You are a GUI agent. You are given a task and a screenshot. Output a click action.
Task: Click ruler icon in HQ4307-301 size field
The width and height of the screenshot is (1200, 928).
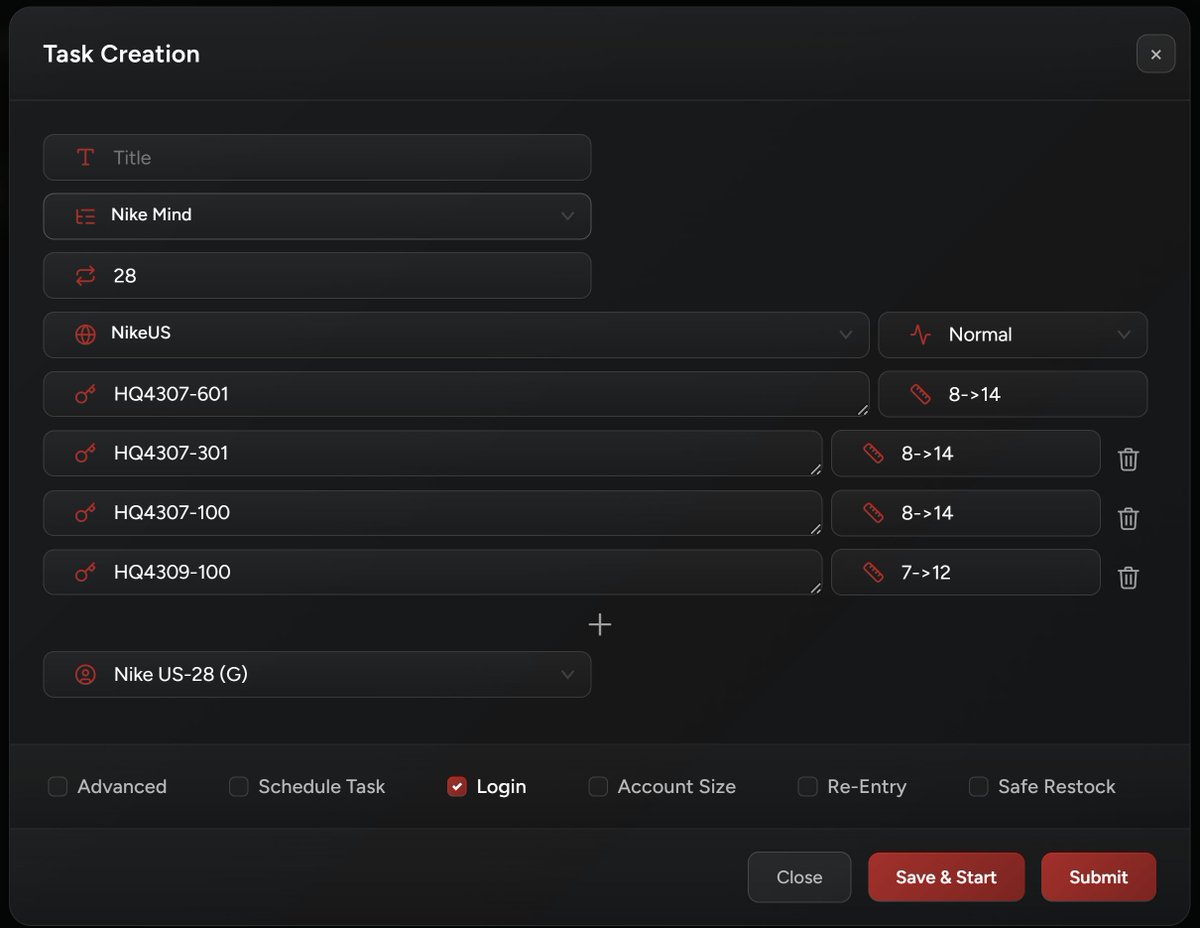point(874,453)
